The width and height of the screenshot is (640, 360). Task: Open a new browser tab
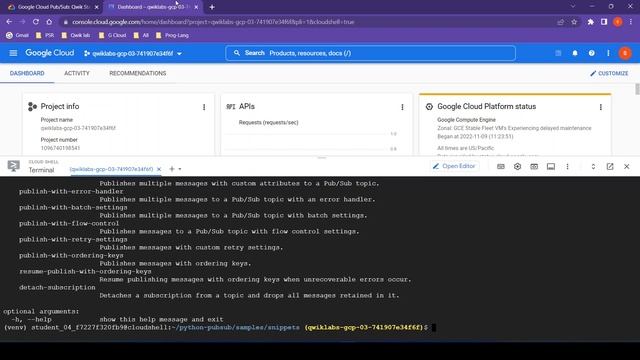212,7
